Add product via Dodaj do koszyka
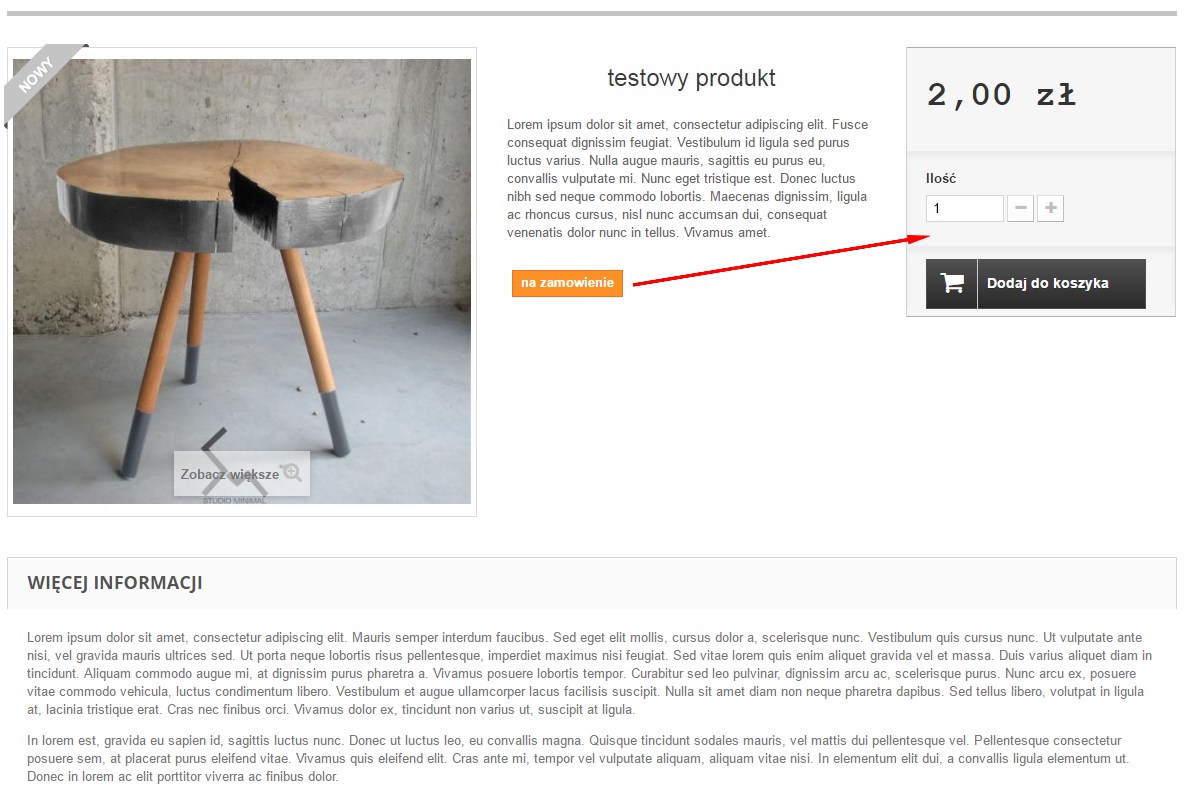The width and height of the screenshot is (1189, 797). (1036, 284)
